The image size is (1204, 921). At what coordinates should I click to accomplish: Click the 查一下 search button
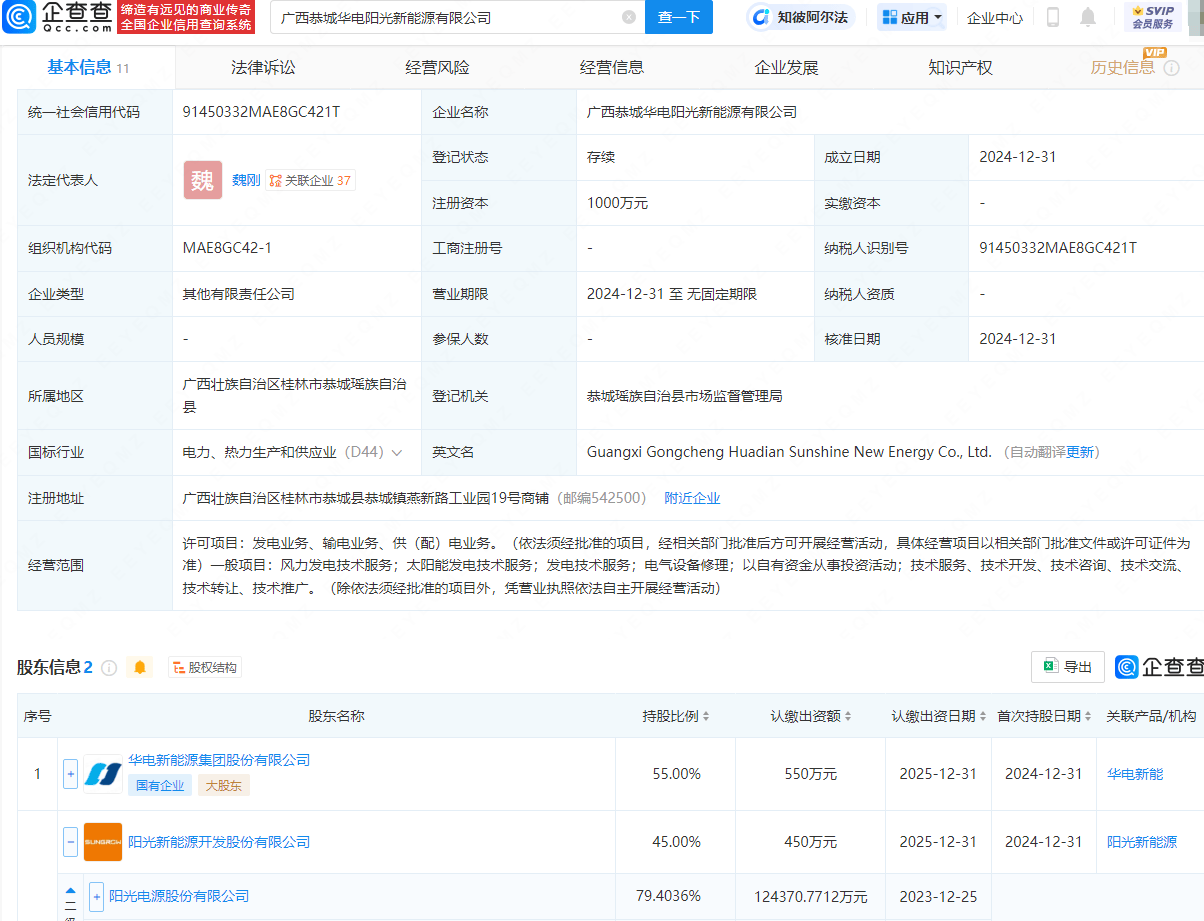[679, 17]
